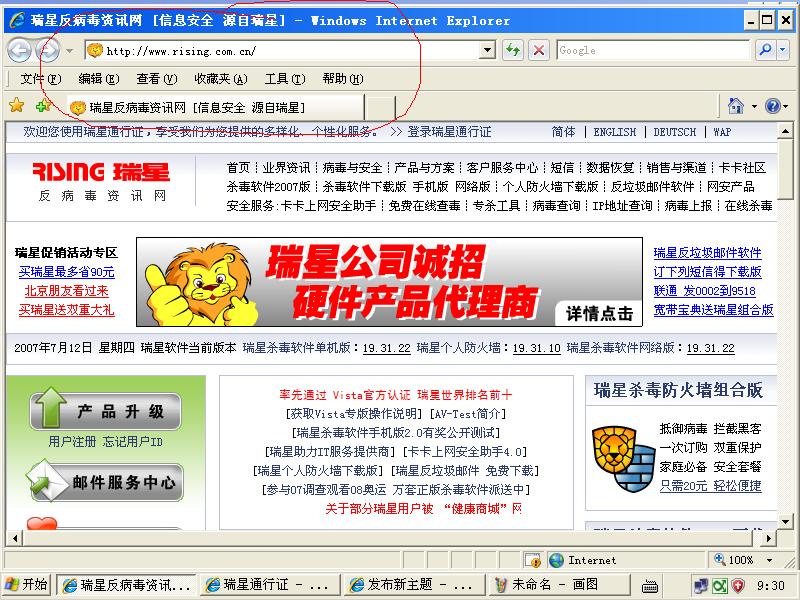The image size is (800, 600).
Task: Open the 收藏夹(A) menu
Action: point(220,79)
